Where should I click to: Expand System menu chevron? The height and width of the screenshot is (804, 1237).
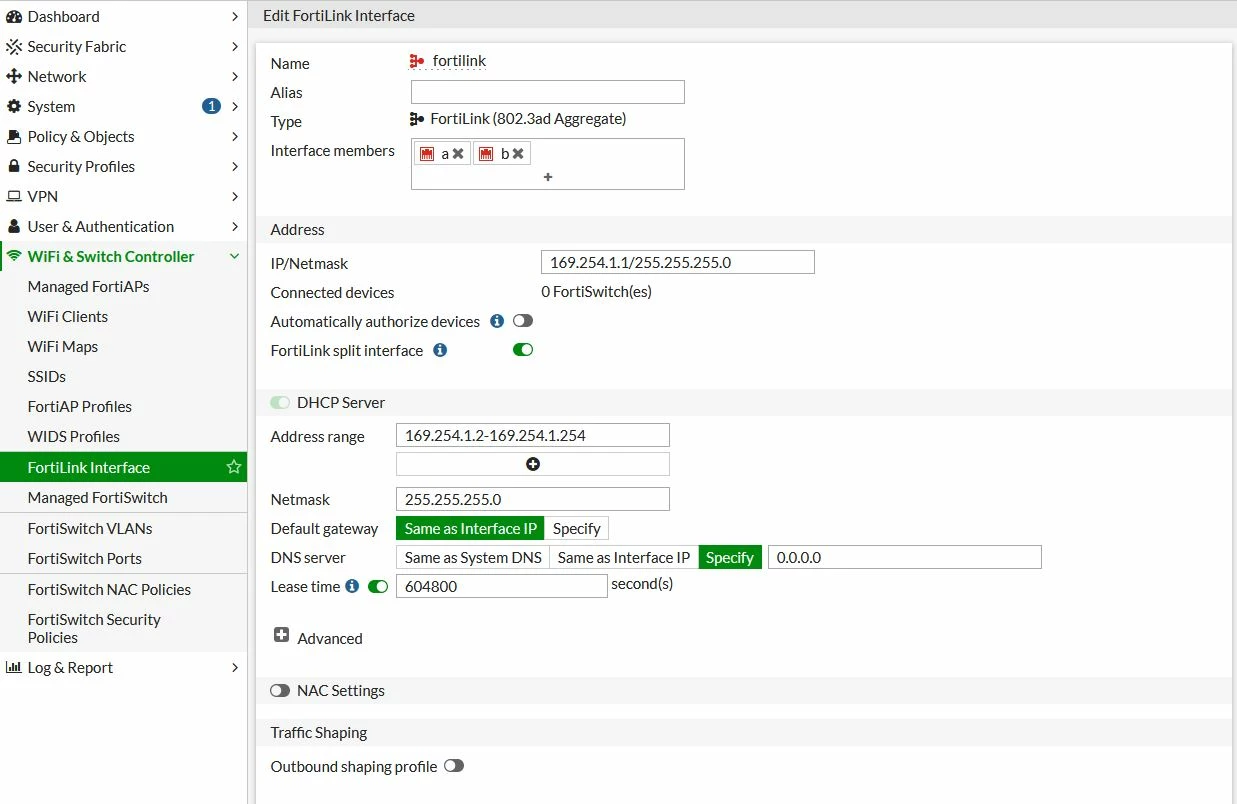tap(234, 107)
